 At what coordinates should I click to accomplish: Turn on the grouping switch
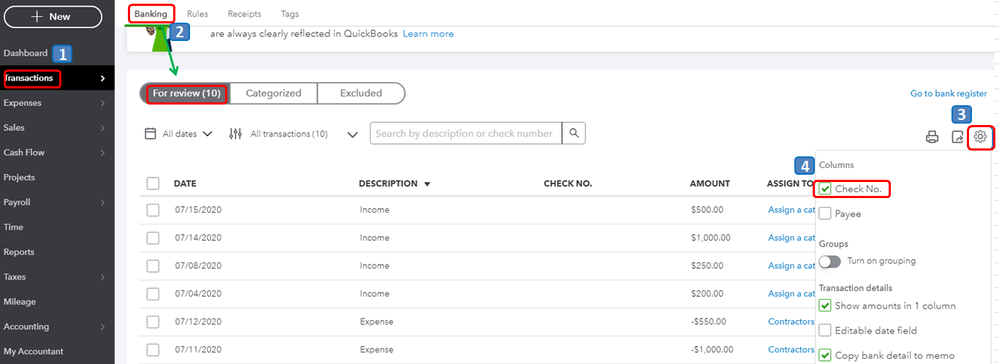(x=830, y=261)
